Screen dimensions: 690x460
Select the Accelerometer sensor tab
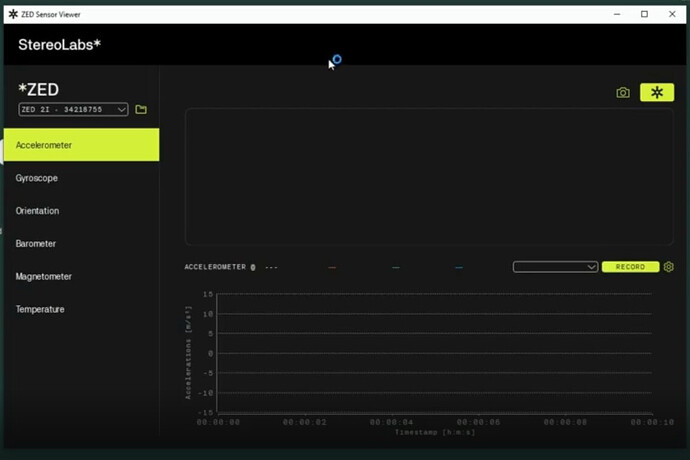[80, 145]
